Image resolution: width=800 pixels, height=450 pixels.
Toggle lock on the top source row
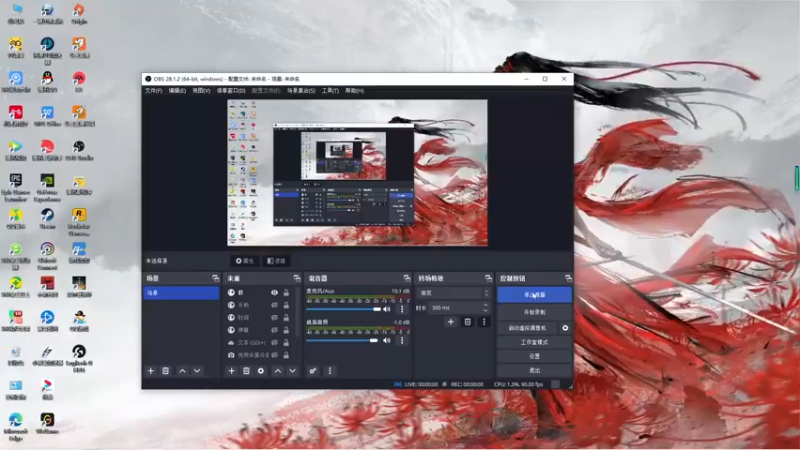click(x=286, y=292)
